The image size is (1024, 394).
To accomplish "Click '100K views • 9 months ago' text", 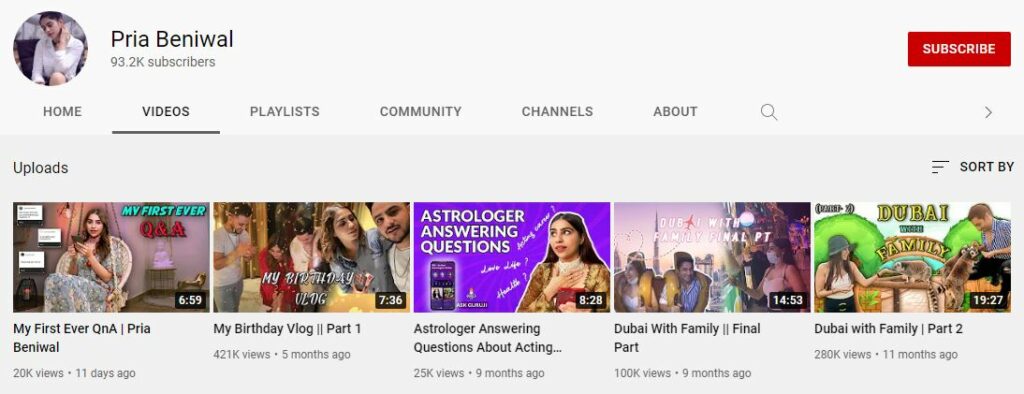I will pos(682,373).
